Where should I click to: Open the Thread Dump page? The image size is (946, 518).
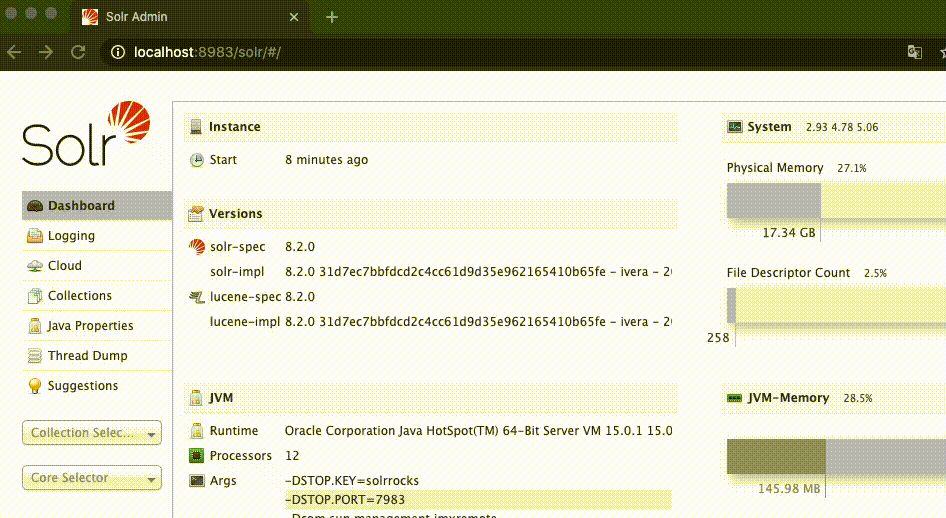point(97,356)
